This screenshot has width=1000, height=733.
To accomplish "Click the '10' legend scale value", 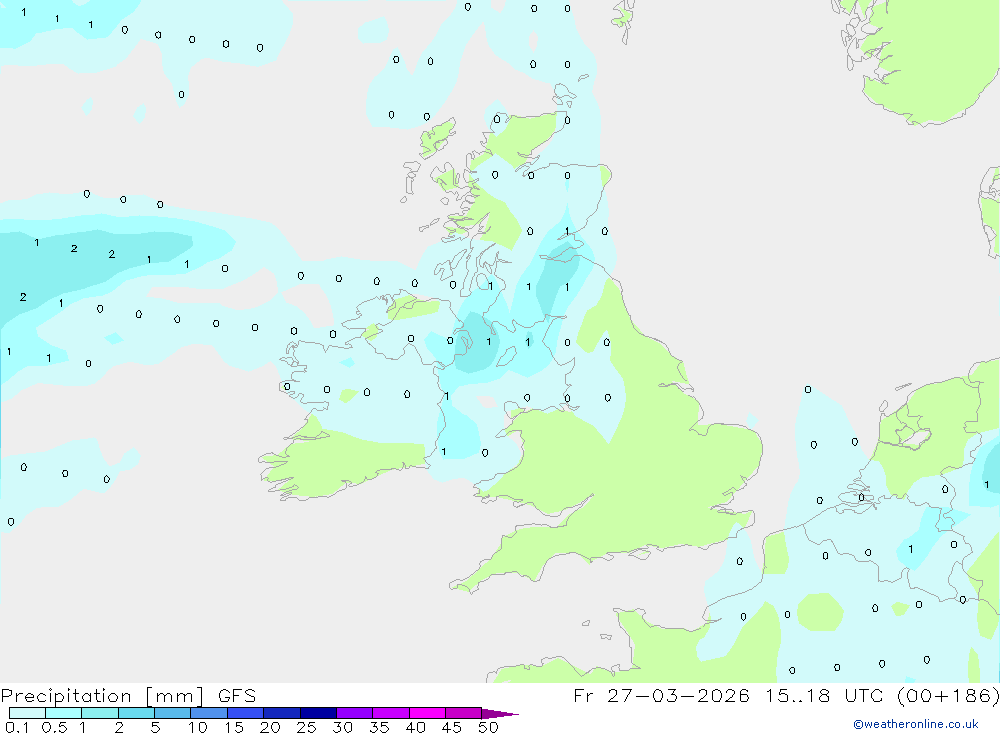I will click(198, 727).
